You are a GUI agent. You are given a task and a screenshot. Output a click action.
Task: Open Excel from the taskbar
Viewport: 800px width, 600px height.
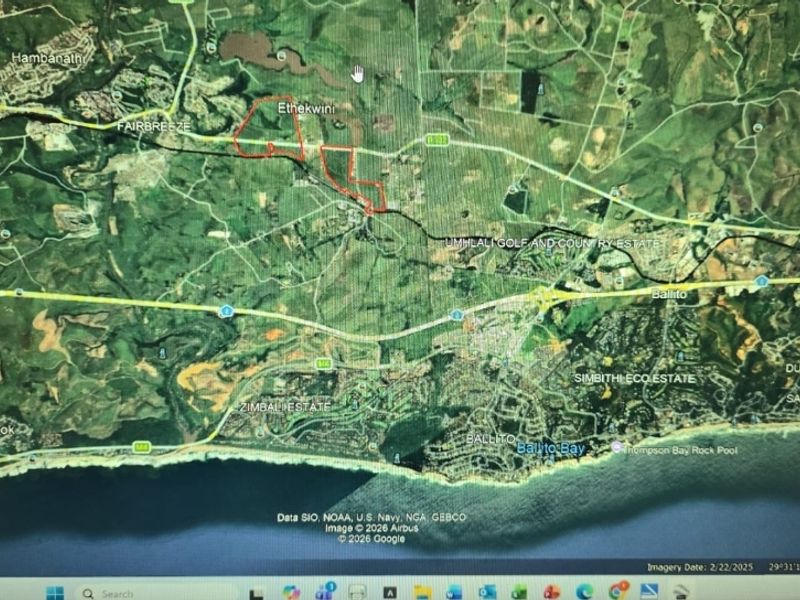click(x=519, y=592)
